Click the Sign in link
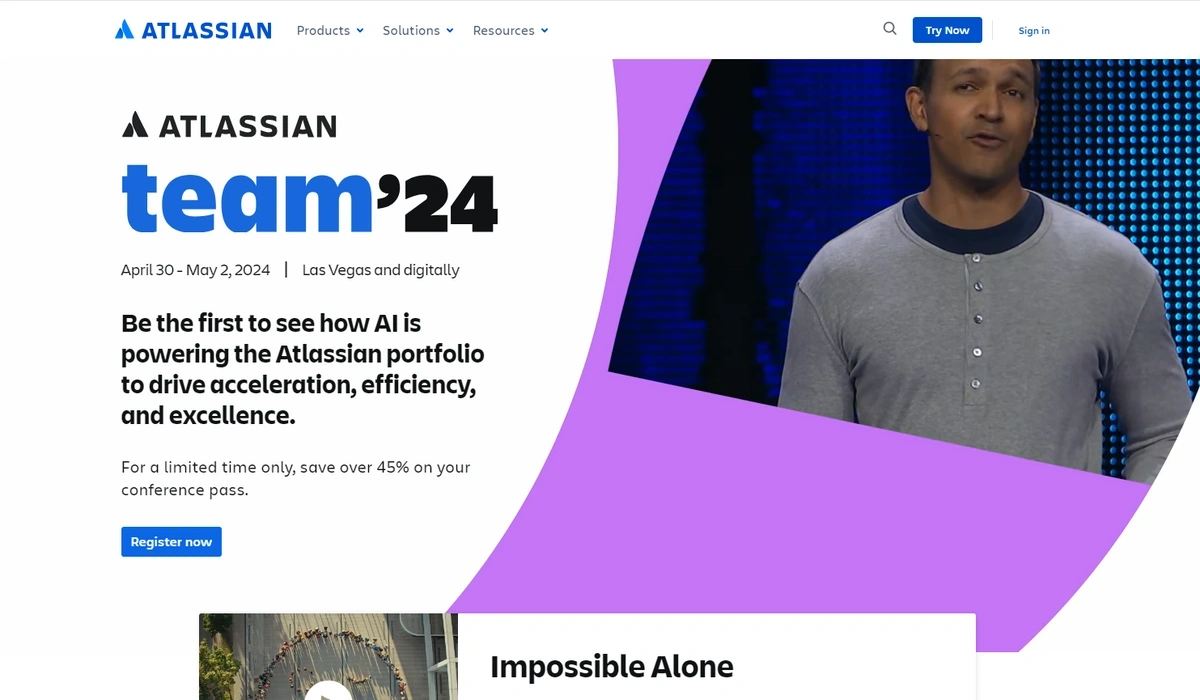The width and height of the screenshot is (1200, 700). coord(1034,31)
